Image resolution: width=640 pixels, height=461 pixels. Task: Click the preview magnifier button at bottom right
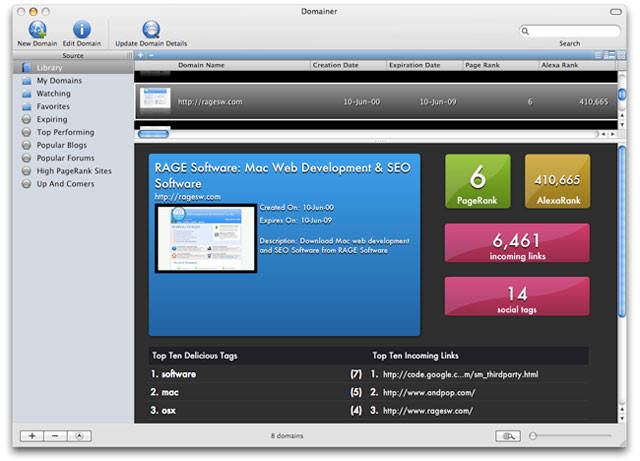508,436
